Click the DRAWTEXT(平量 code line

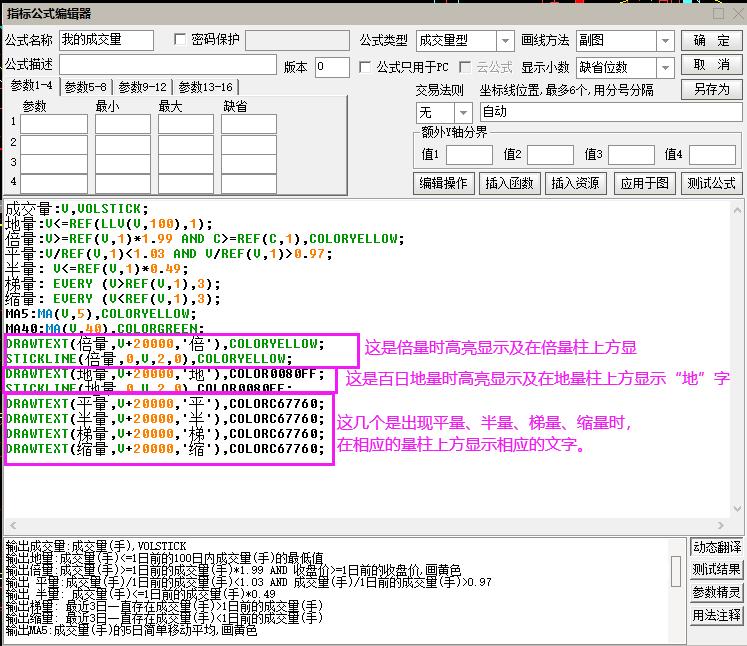(x=165, y=404)
